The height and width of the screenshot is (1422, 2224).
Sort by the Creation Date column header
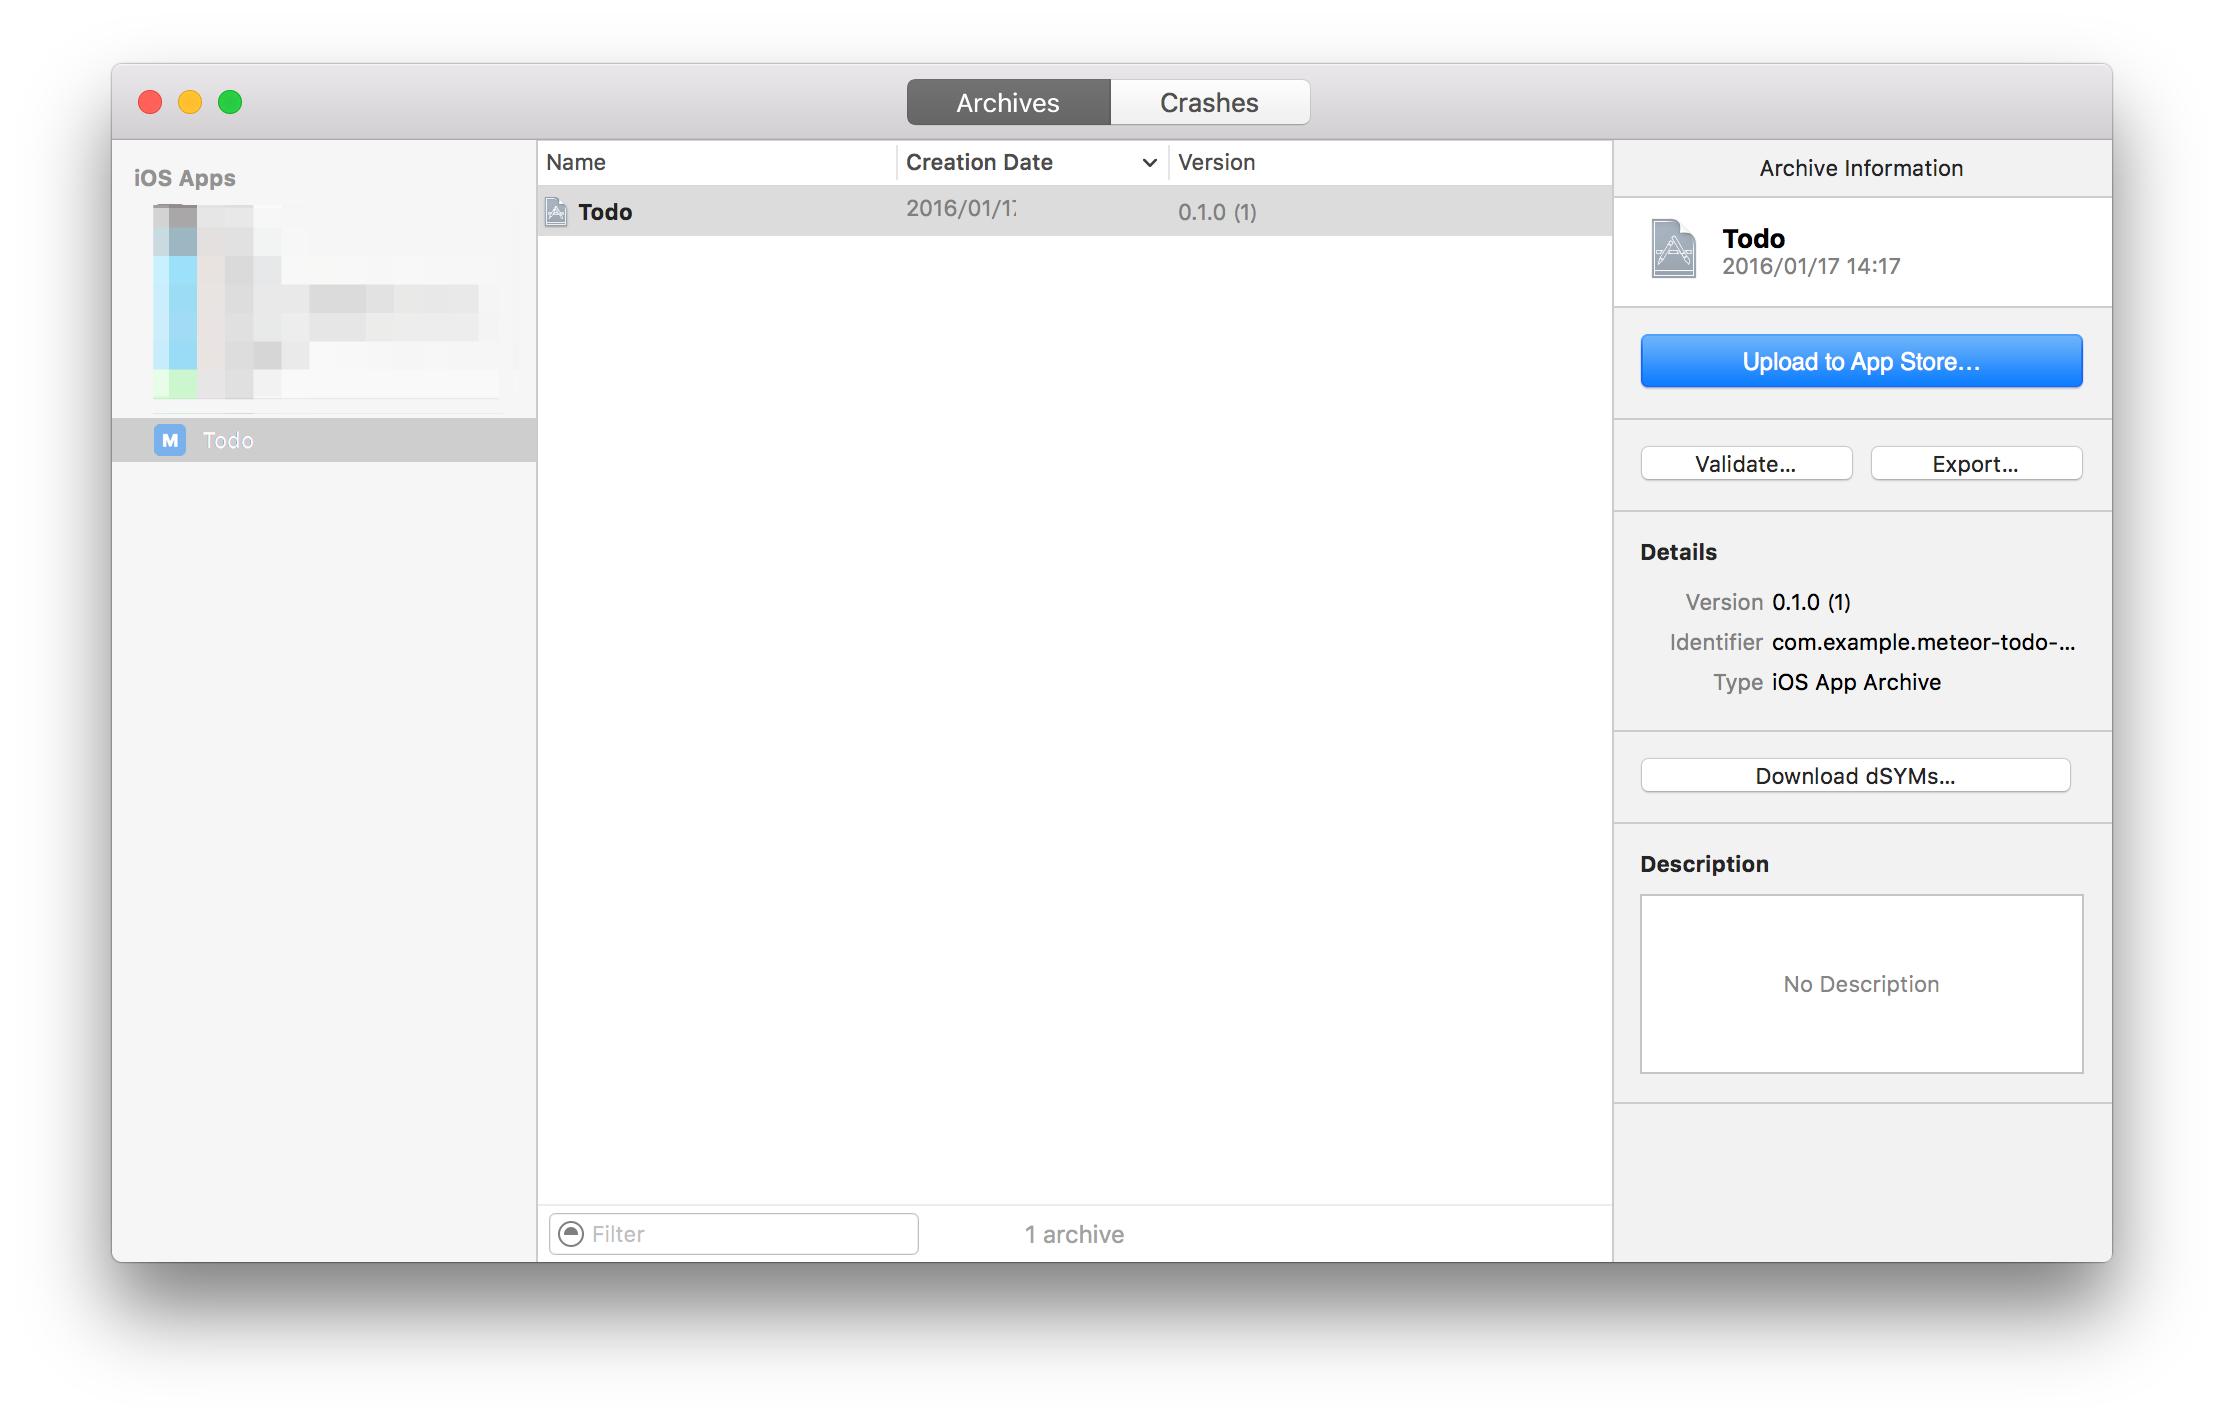click(x=1033, y=162)
